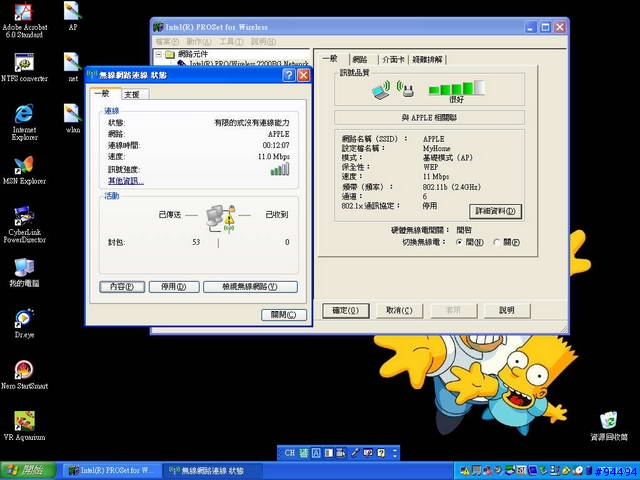This screenshot has width=640, height=480.
Task: Open the IME help question mark icon
Action: (x=381, y=453)
